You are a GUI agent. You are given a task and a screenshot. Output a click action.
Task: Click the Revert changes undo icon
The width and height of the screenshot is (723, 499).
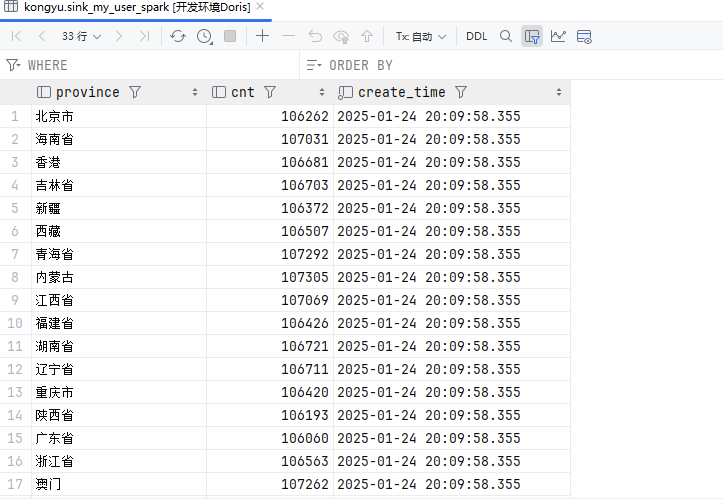pos(315,36)
